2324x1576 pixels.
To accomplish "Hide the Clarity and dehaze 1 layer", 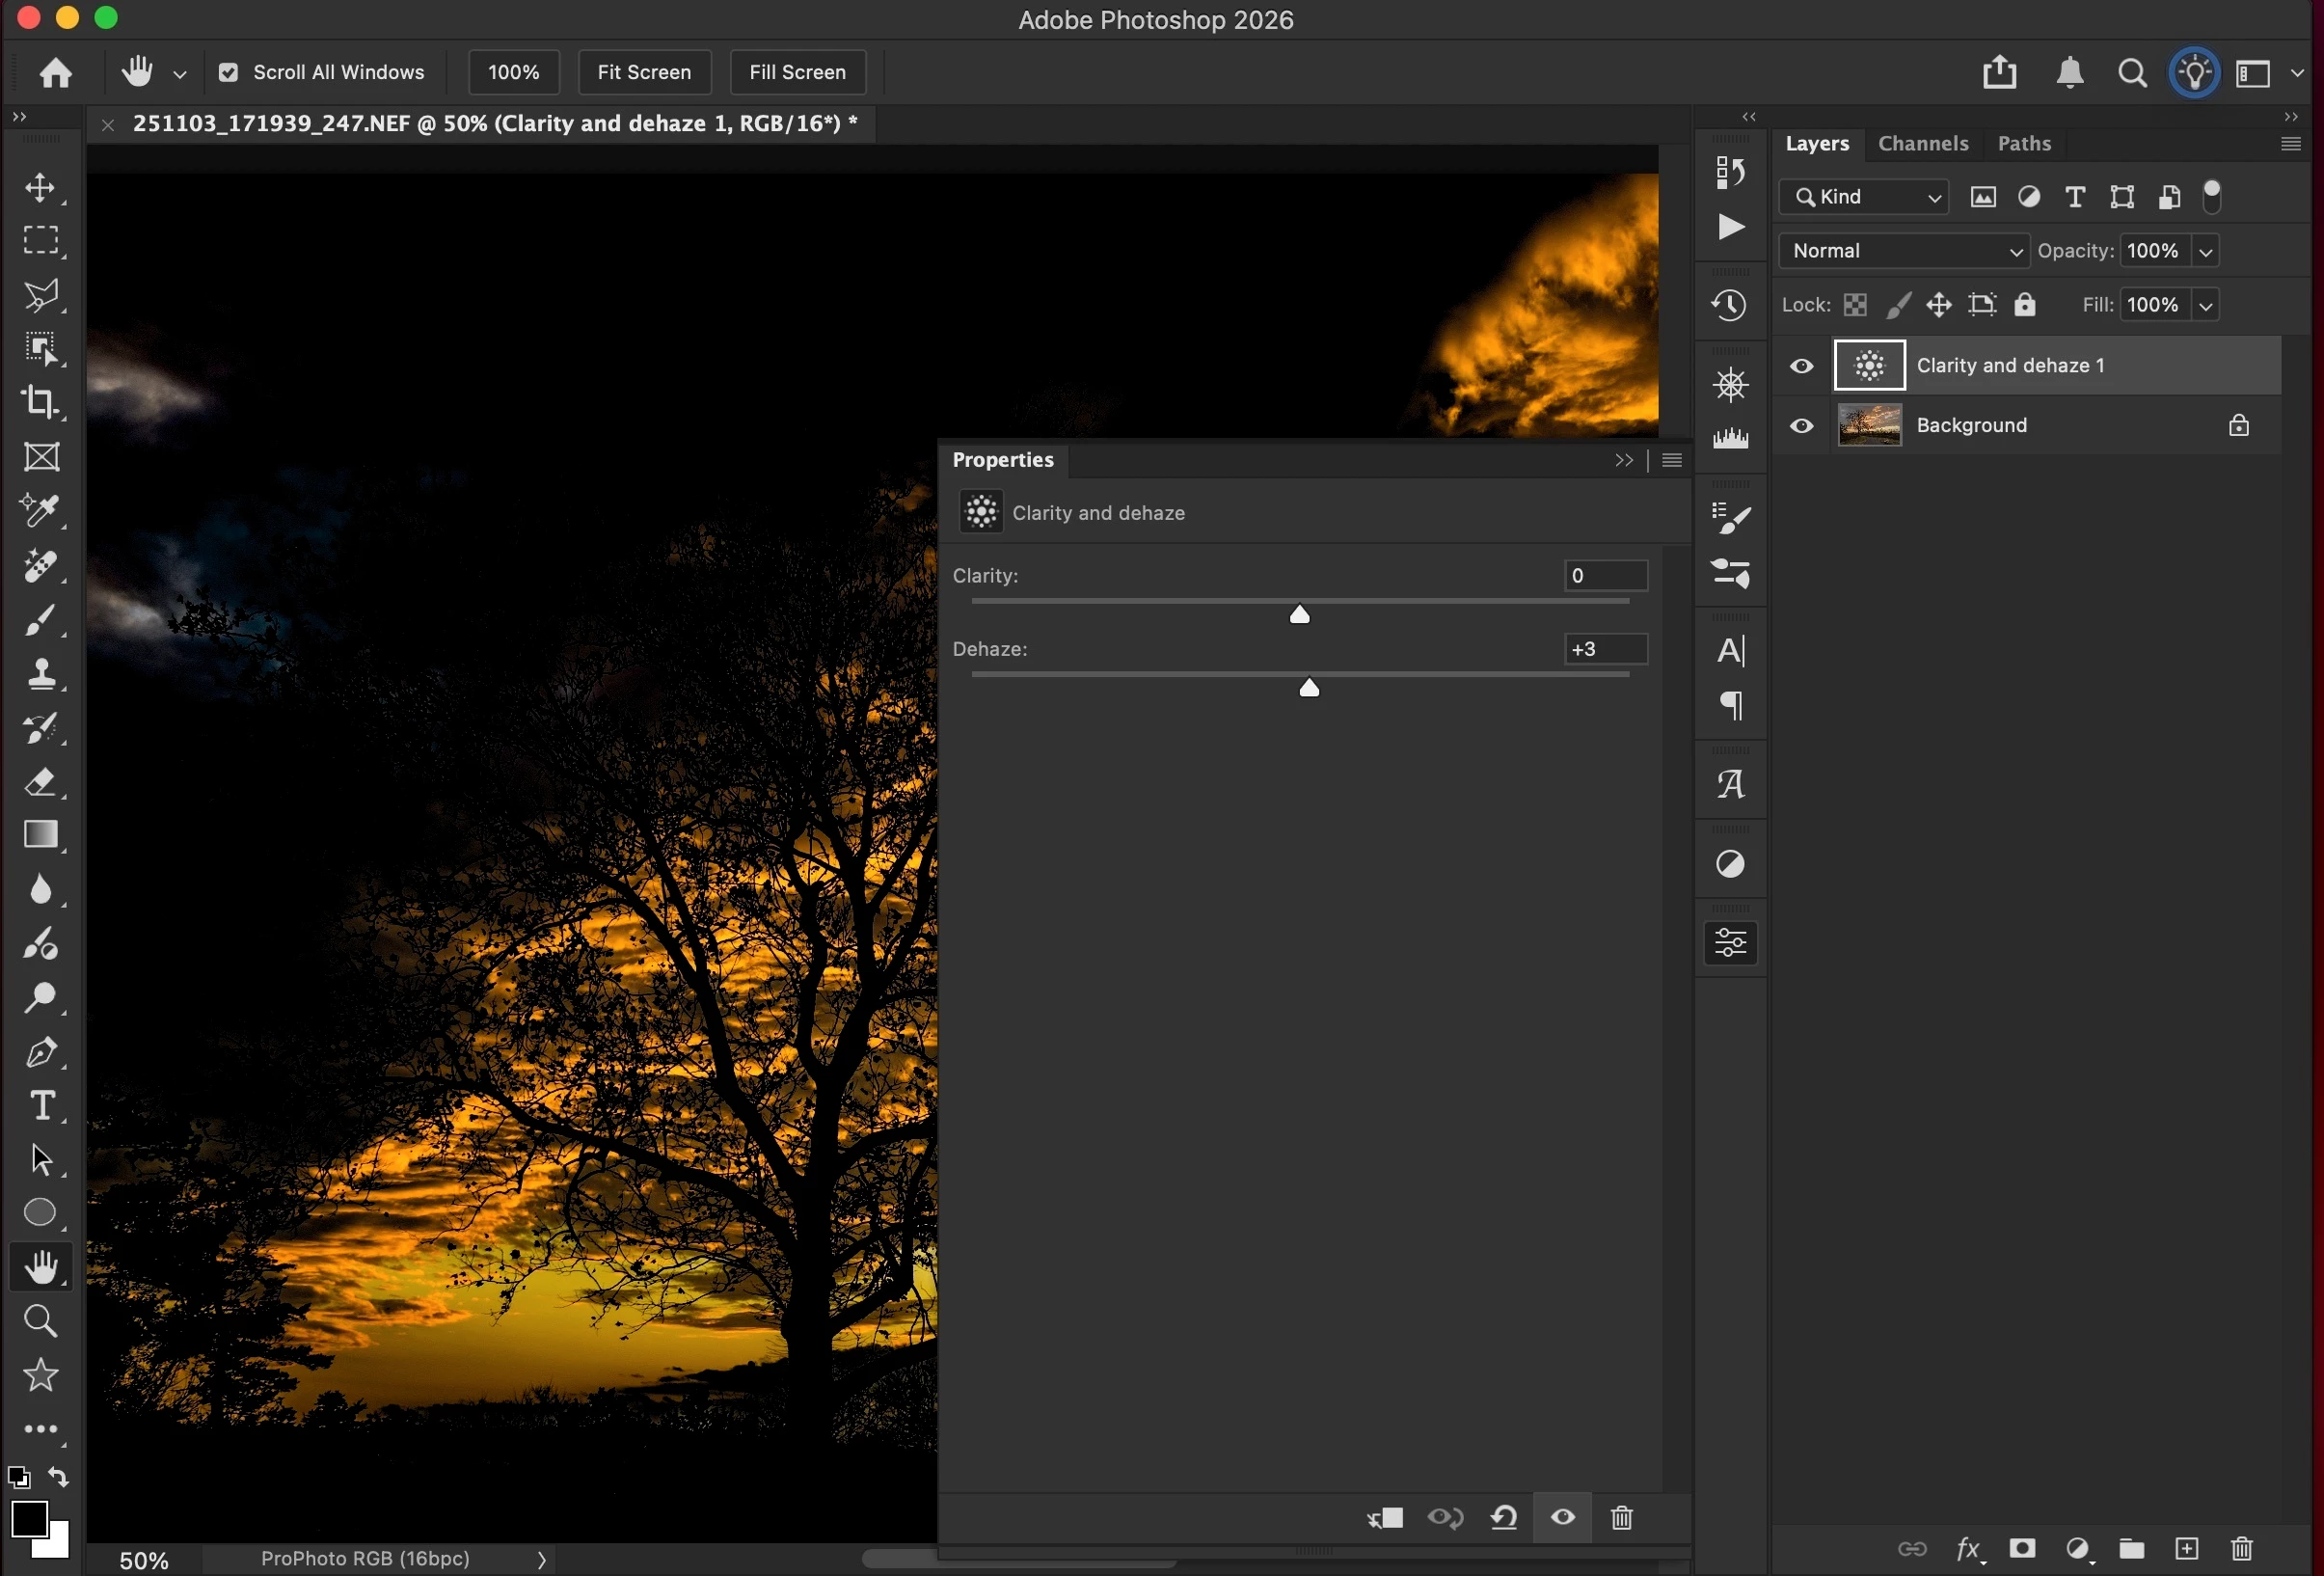I will pyautogui.click(x=1801, y=365).
